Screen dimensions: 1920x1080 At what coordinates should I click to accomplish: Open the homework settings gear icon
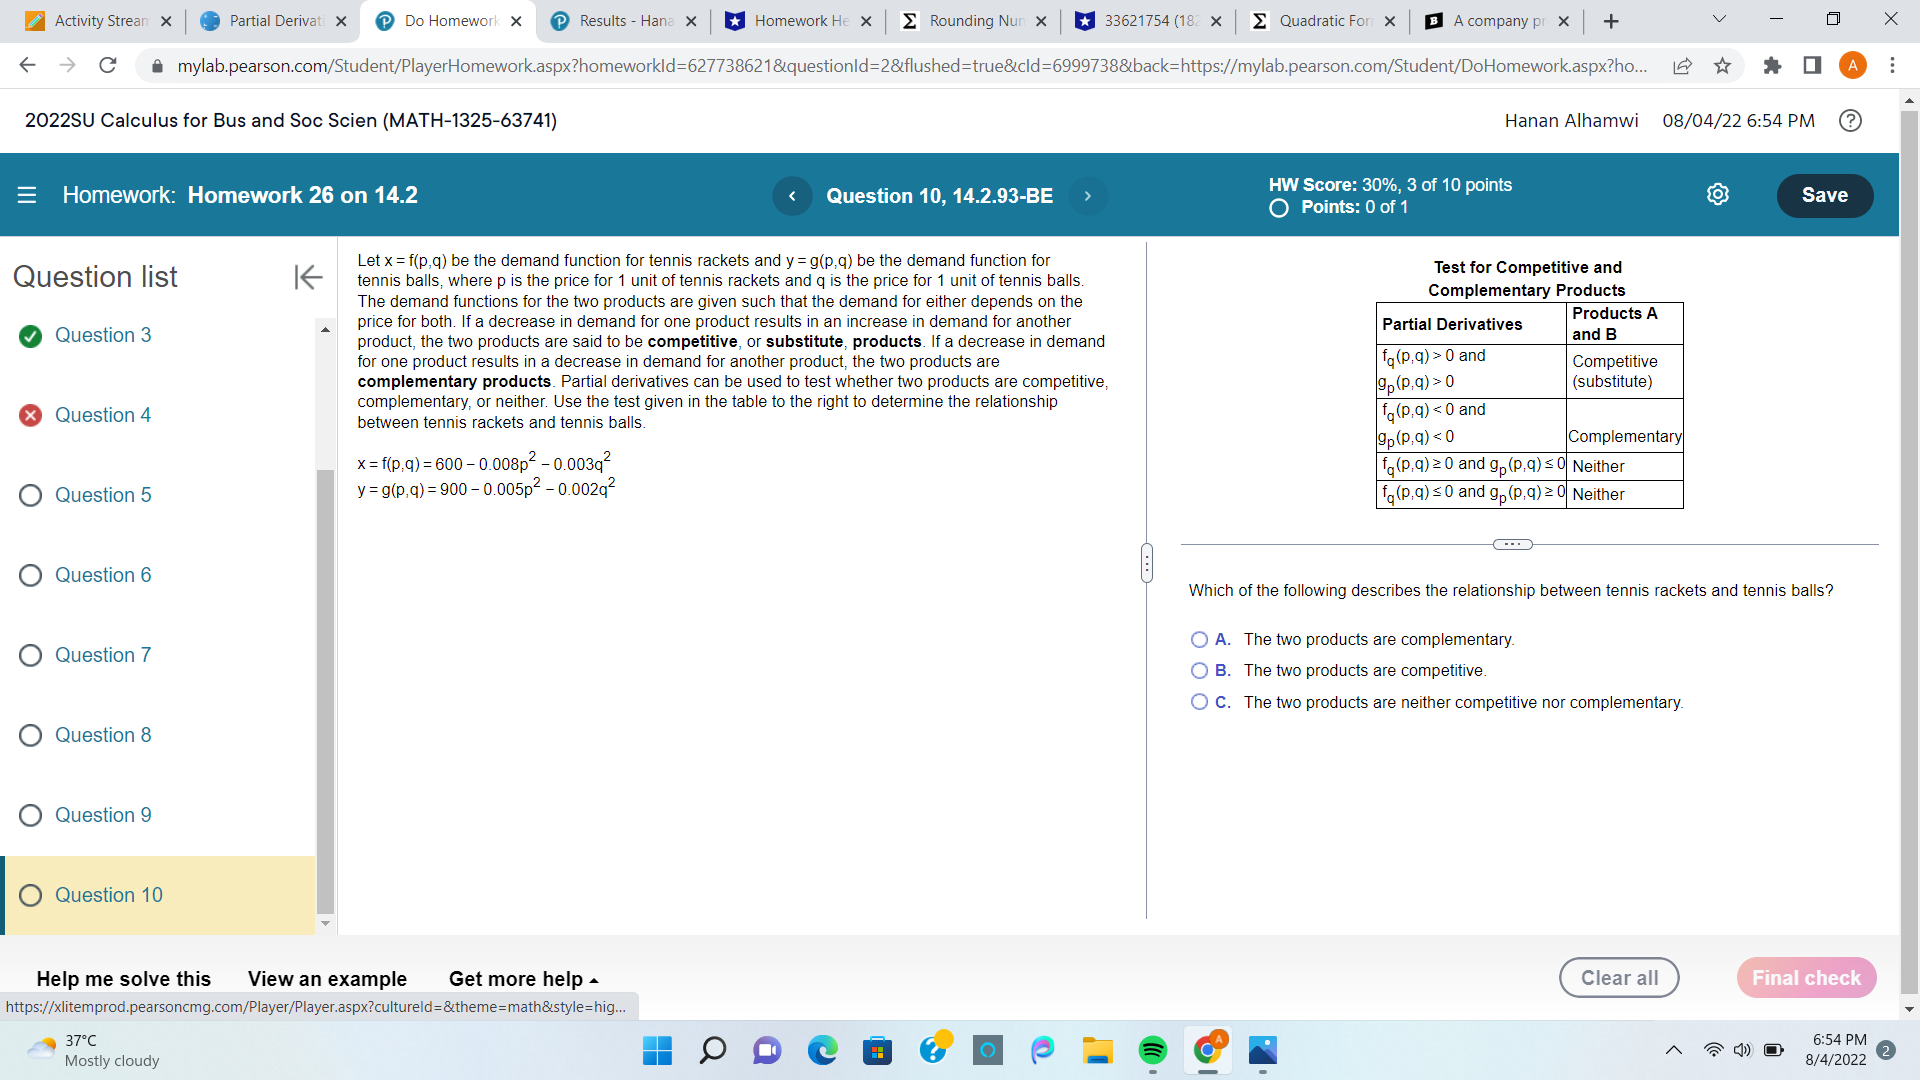(x=1718, y=194)
